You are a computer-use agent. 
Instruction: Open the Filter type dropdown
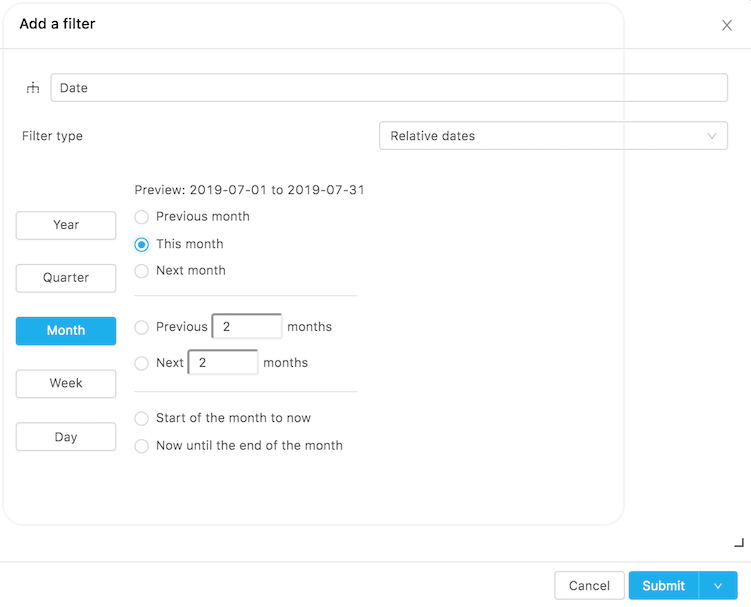[553, 136]
